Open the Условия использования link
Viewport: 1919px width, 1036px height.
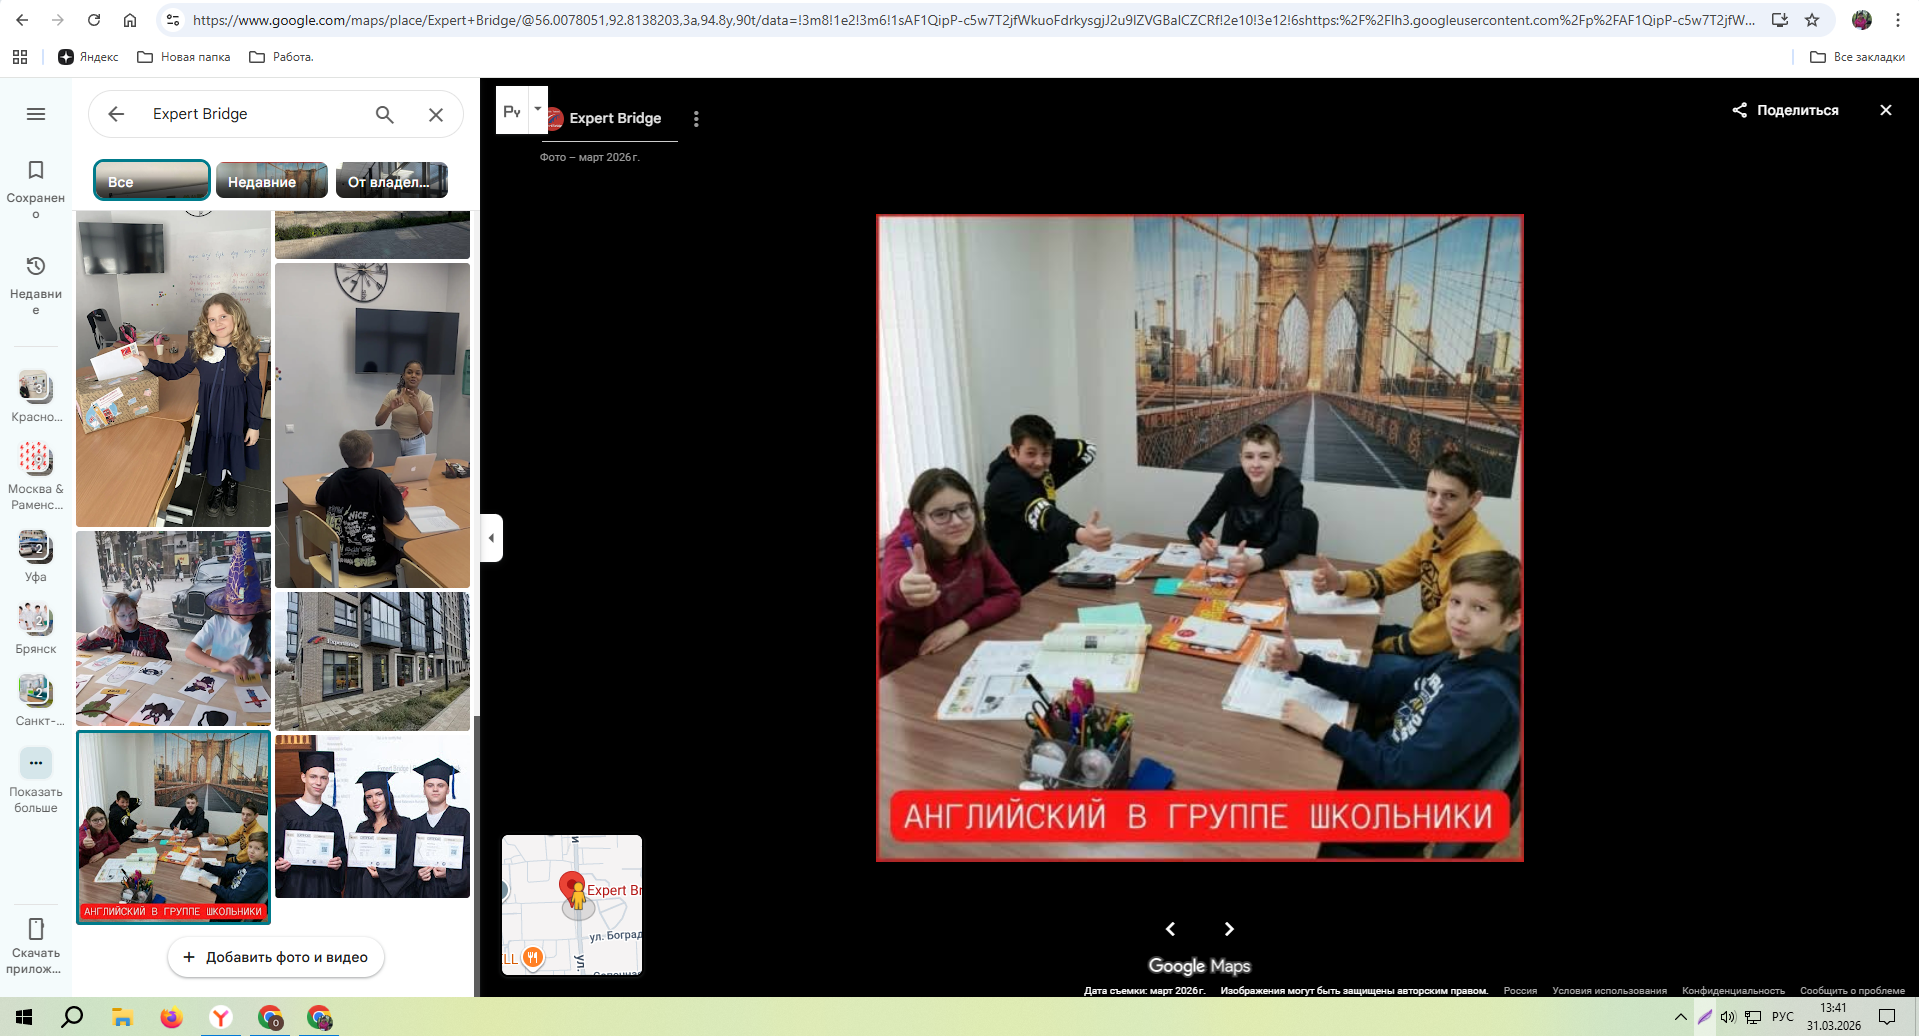(1609, 991)
